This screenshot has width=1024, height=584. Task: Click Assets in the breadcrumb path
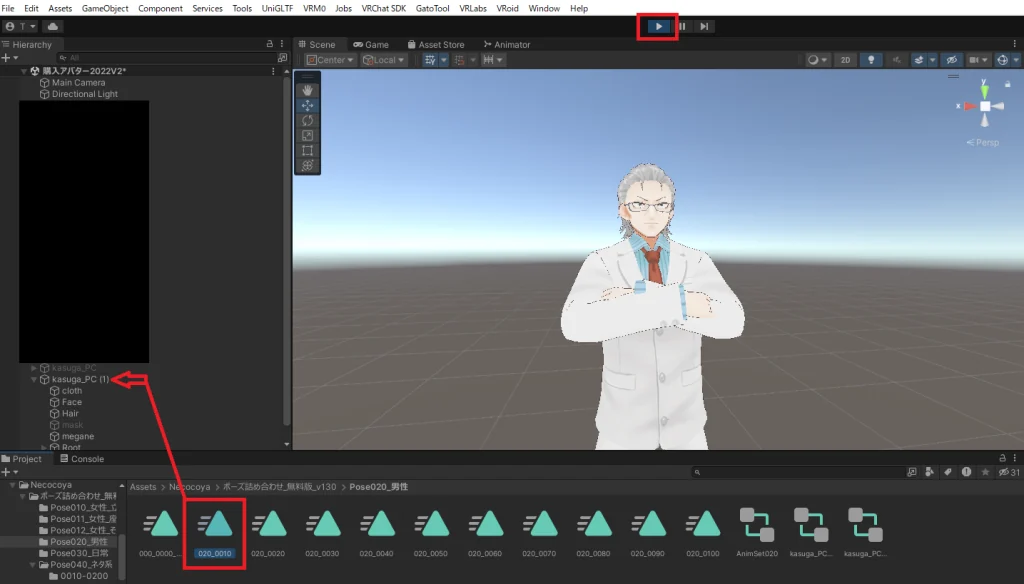pos(142,487)
